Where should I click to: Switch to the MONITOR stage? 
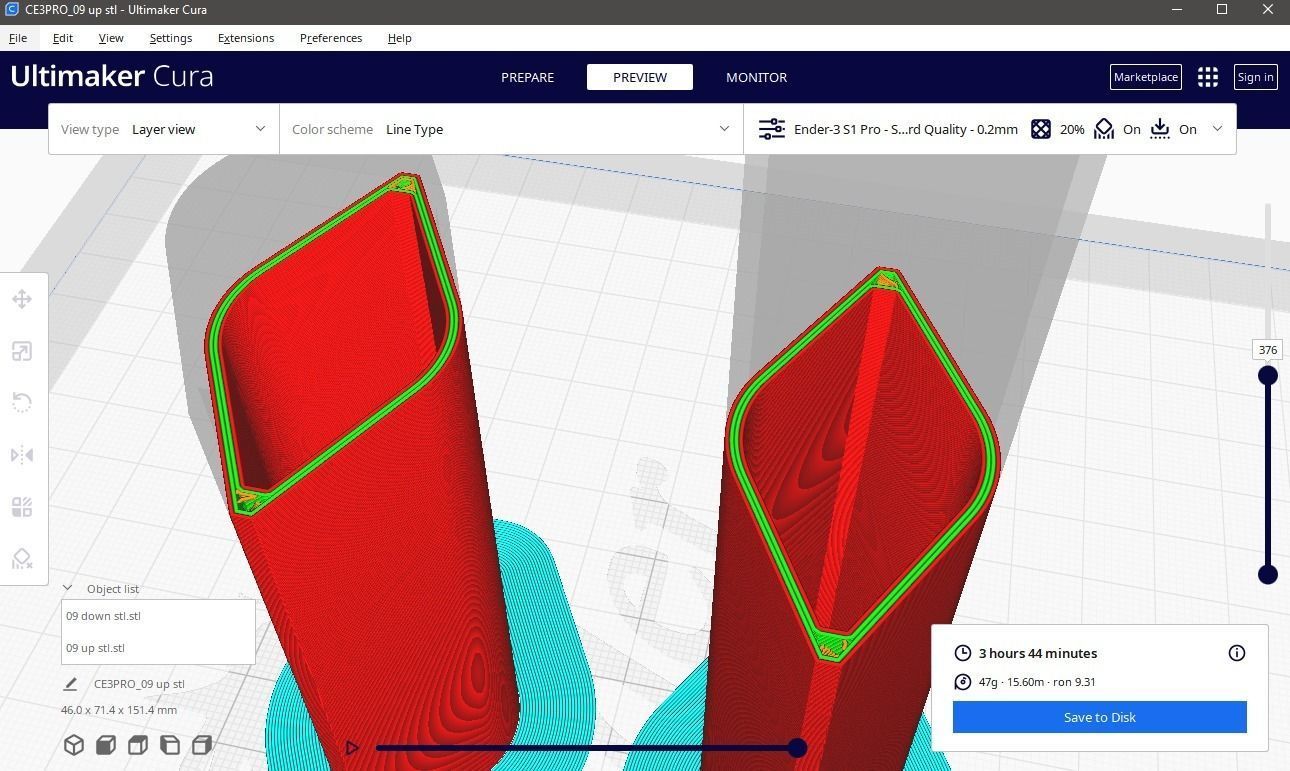(x=756, y=77)
